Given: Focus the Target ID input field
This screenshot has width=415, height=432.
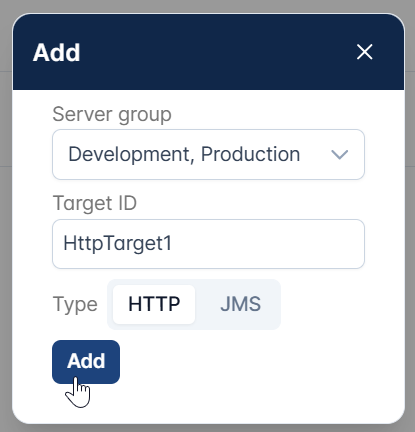Looking at the screenshot, I should [x=208, y=244].
